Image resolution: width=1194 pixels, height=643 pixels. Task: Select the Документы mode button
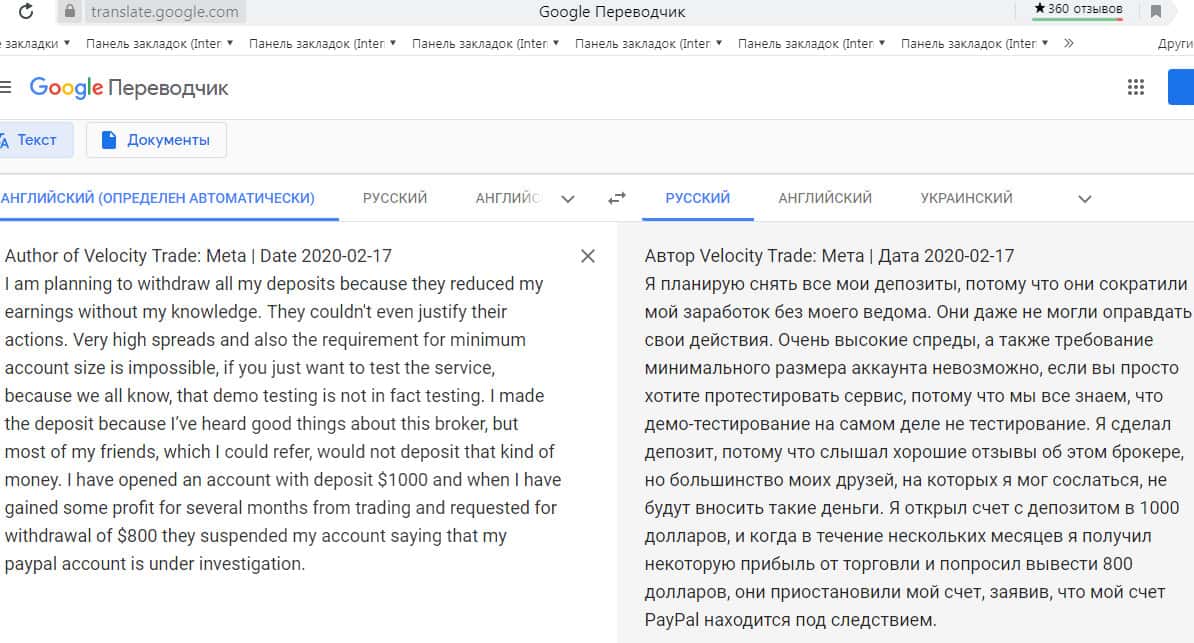coord(156,140)
